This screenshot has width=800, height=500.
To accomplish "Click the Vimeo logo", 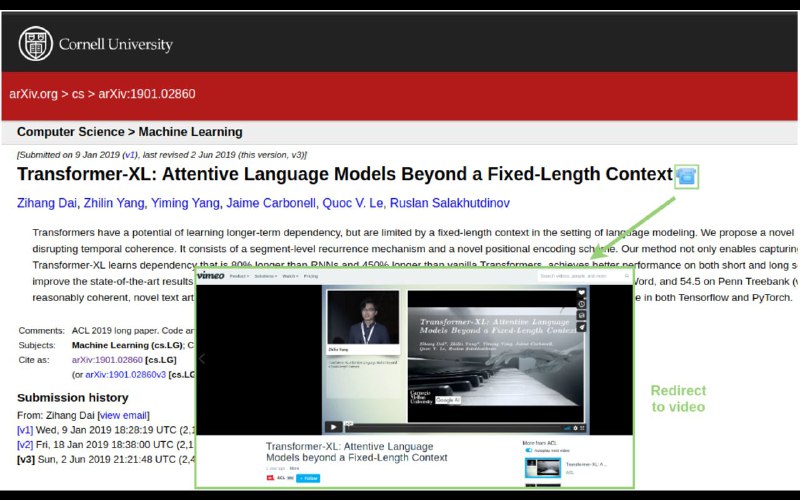I will click(211, 276).
